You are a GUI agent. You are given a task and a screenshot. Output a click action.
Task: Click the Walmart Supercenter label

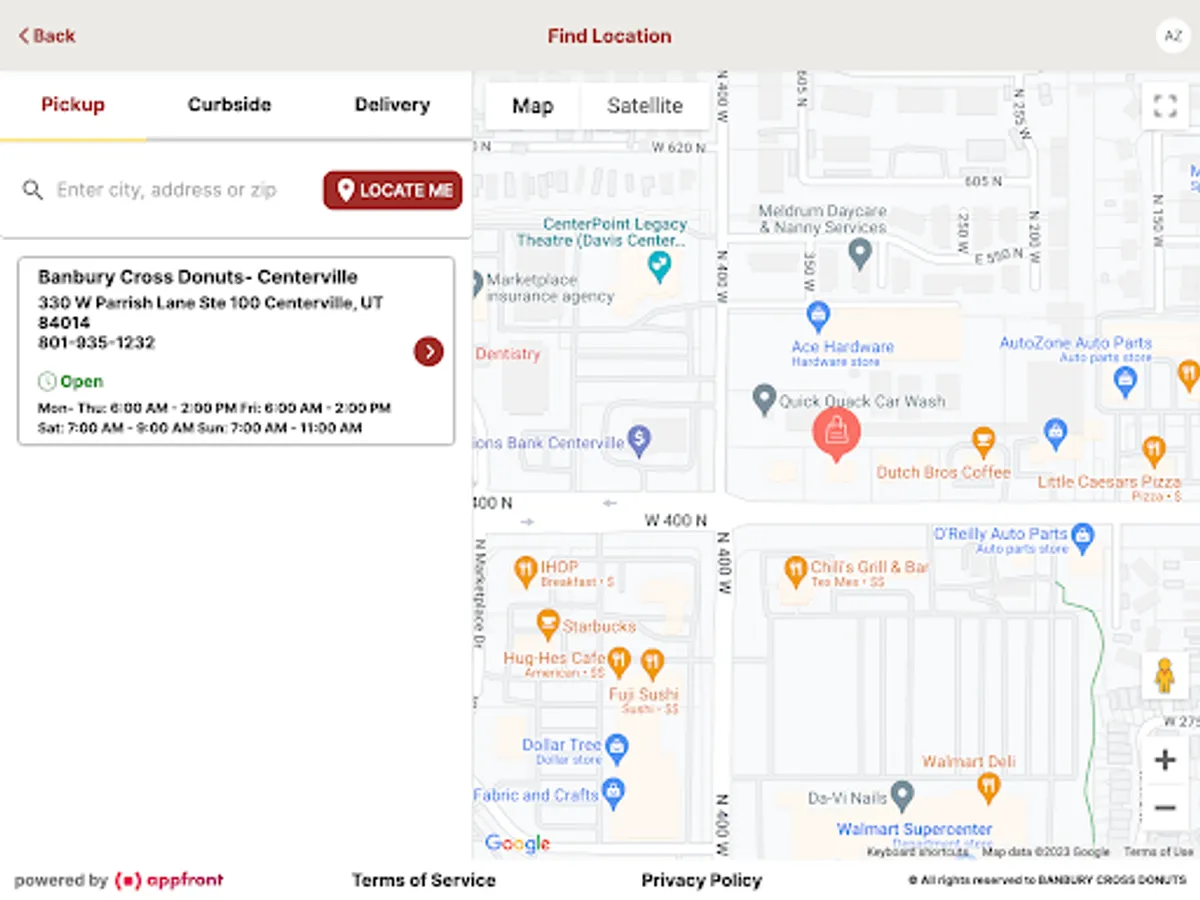915,829
